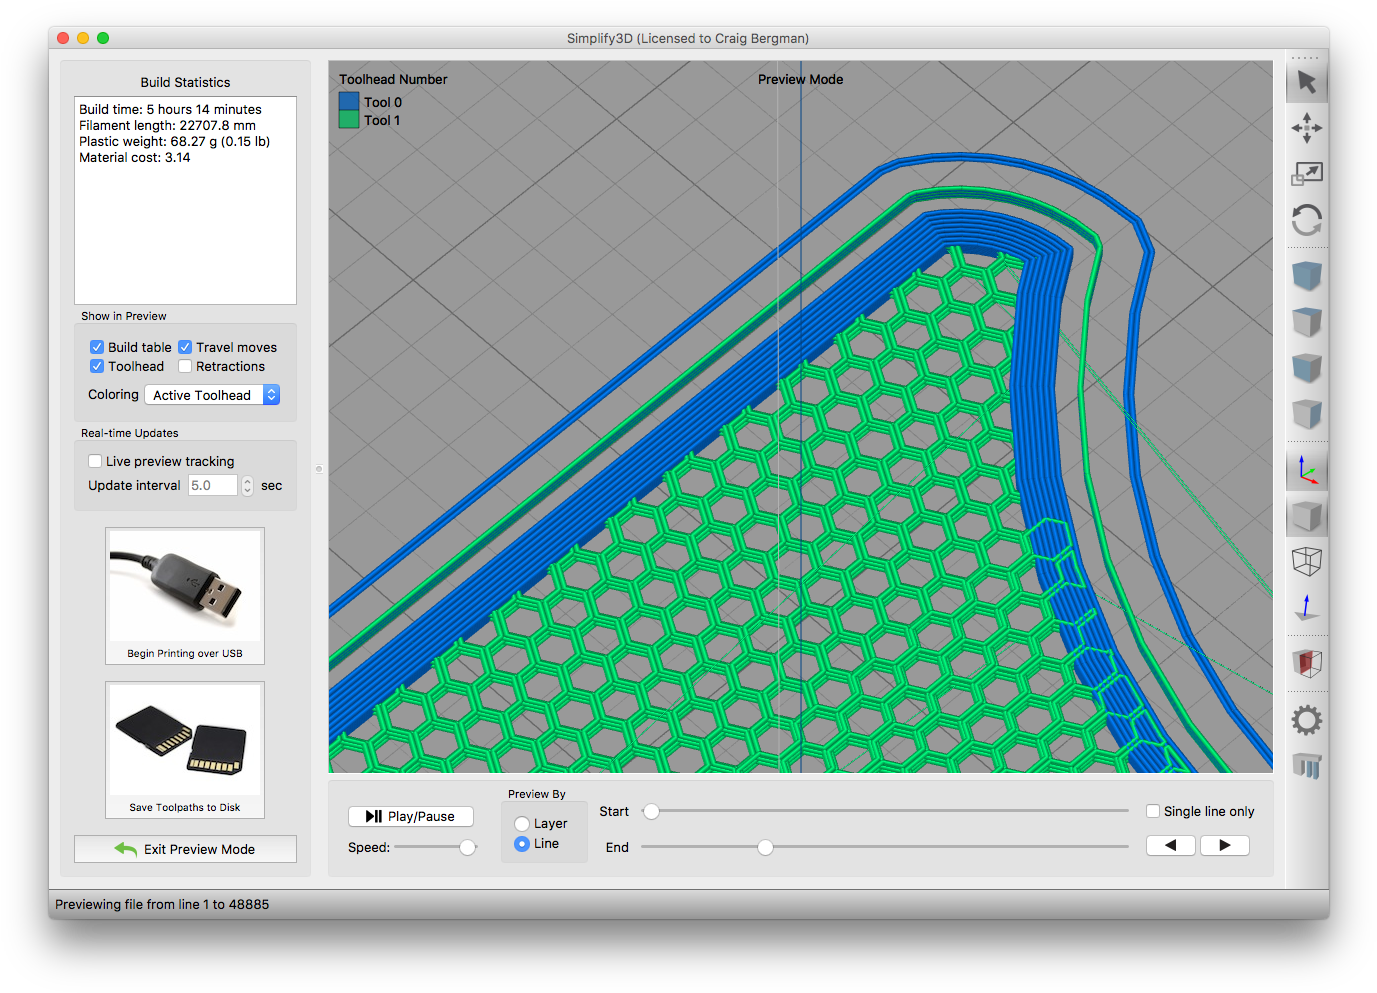This screenshot has width=1377, height=993.
Task: Select the arrow pointer tool in the right toolbar
Action: coord(1307,80)
